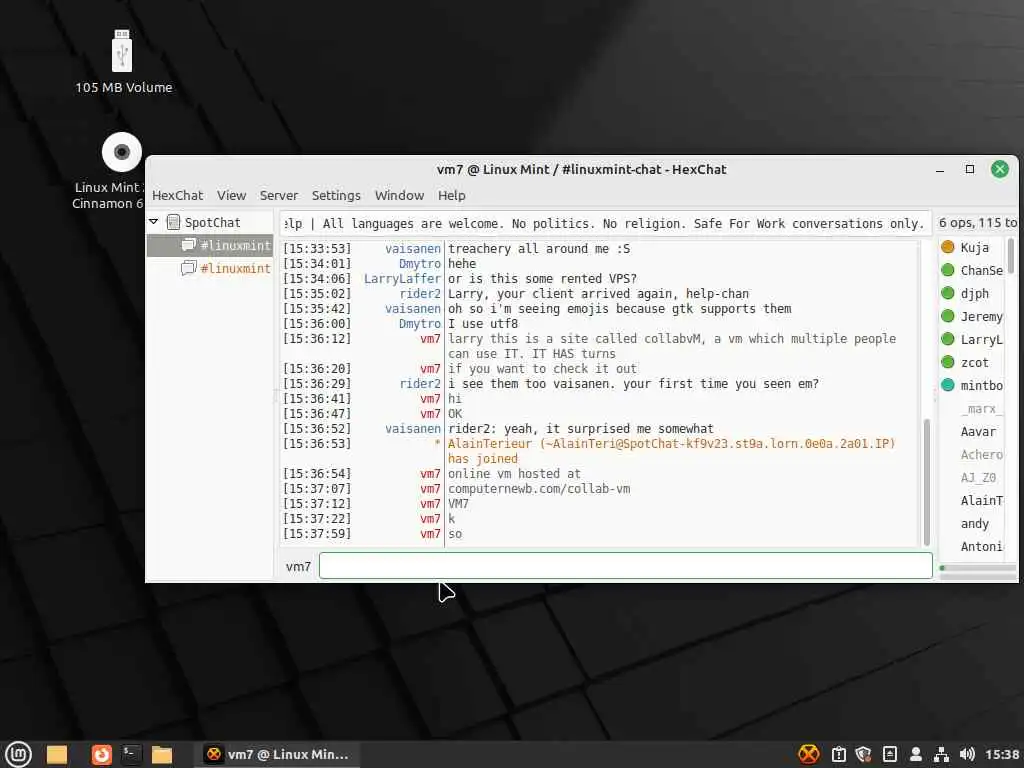Minimize the HexChat window
Image resolution: width=1024 pixels, height=768 pixels.
click(940, 170)
